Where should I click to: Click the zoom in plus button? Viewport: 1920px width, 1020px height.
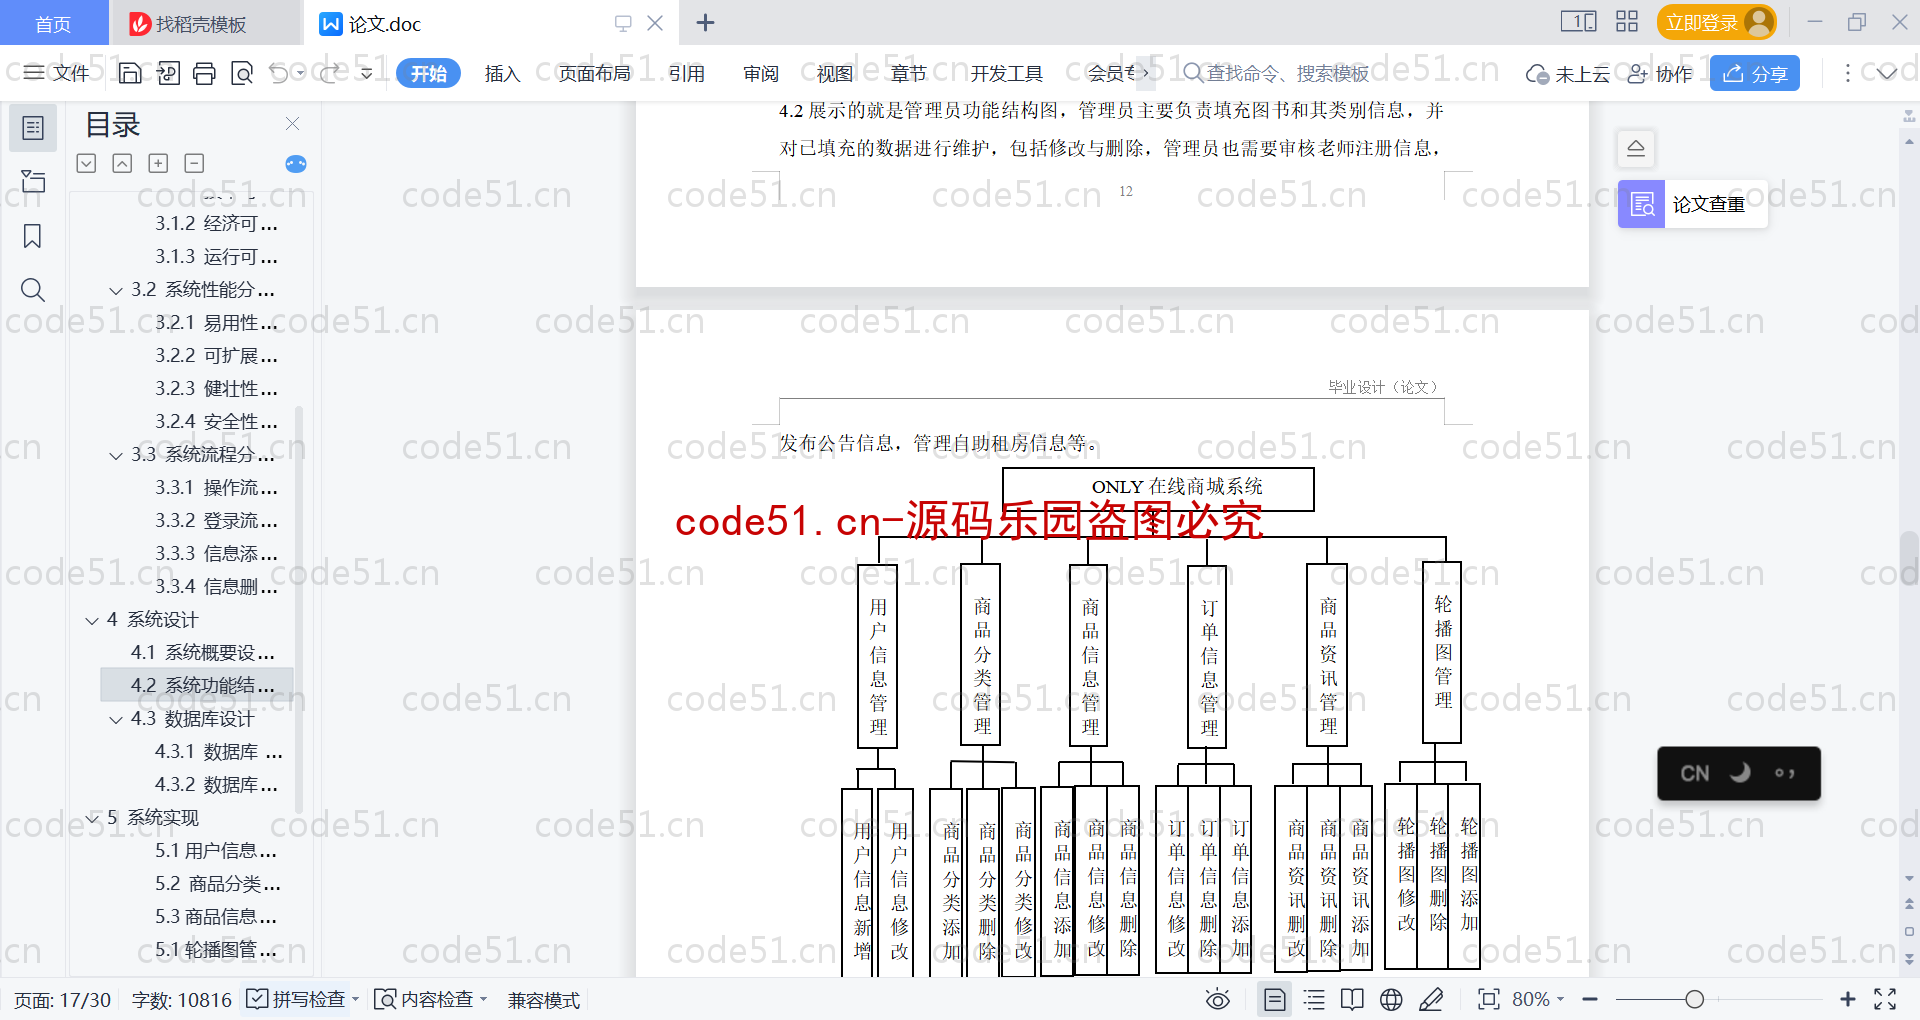click(1847, 999)
